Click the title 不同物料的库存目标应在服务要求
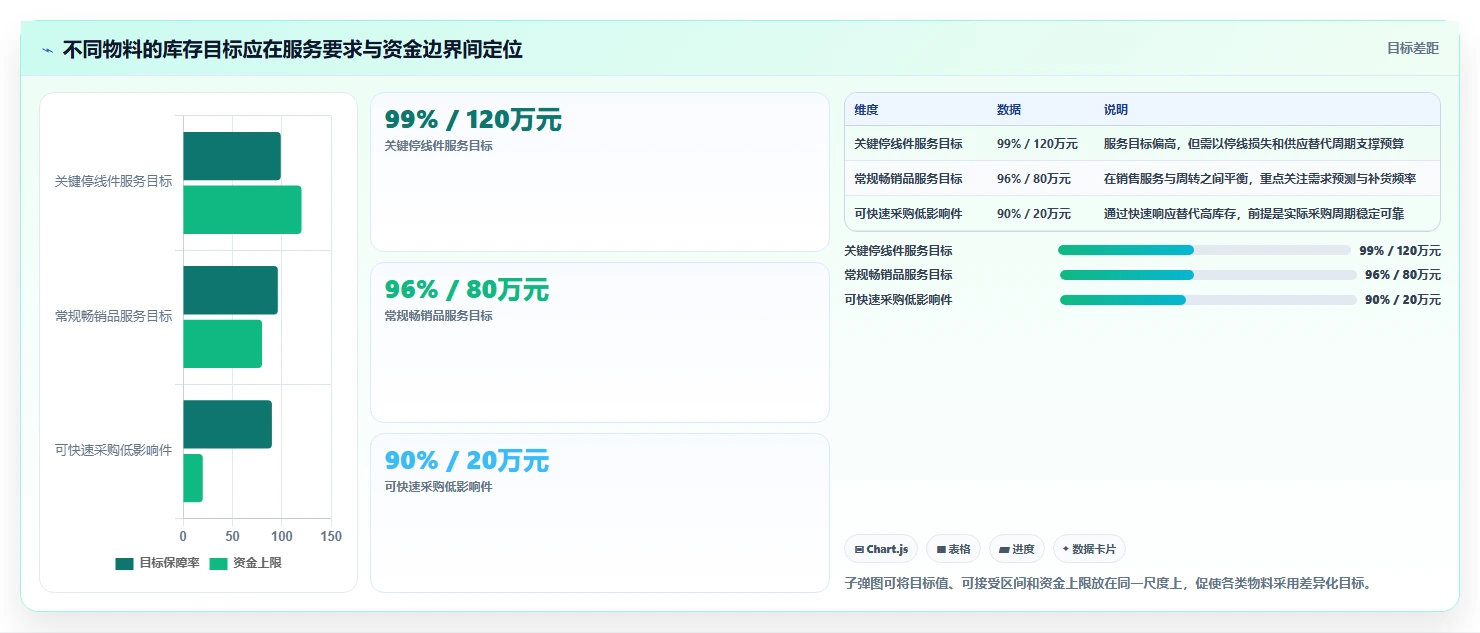Viewport: 1480px width, 633px height. (292, 50)
